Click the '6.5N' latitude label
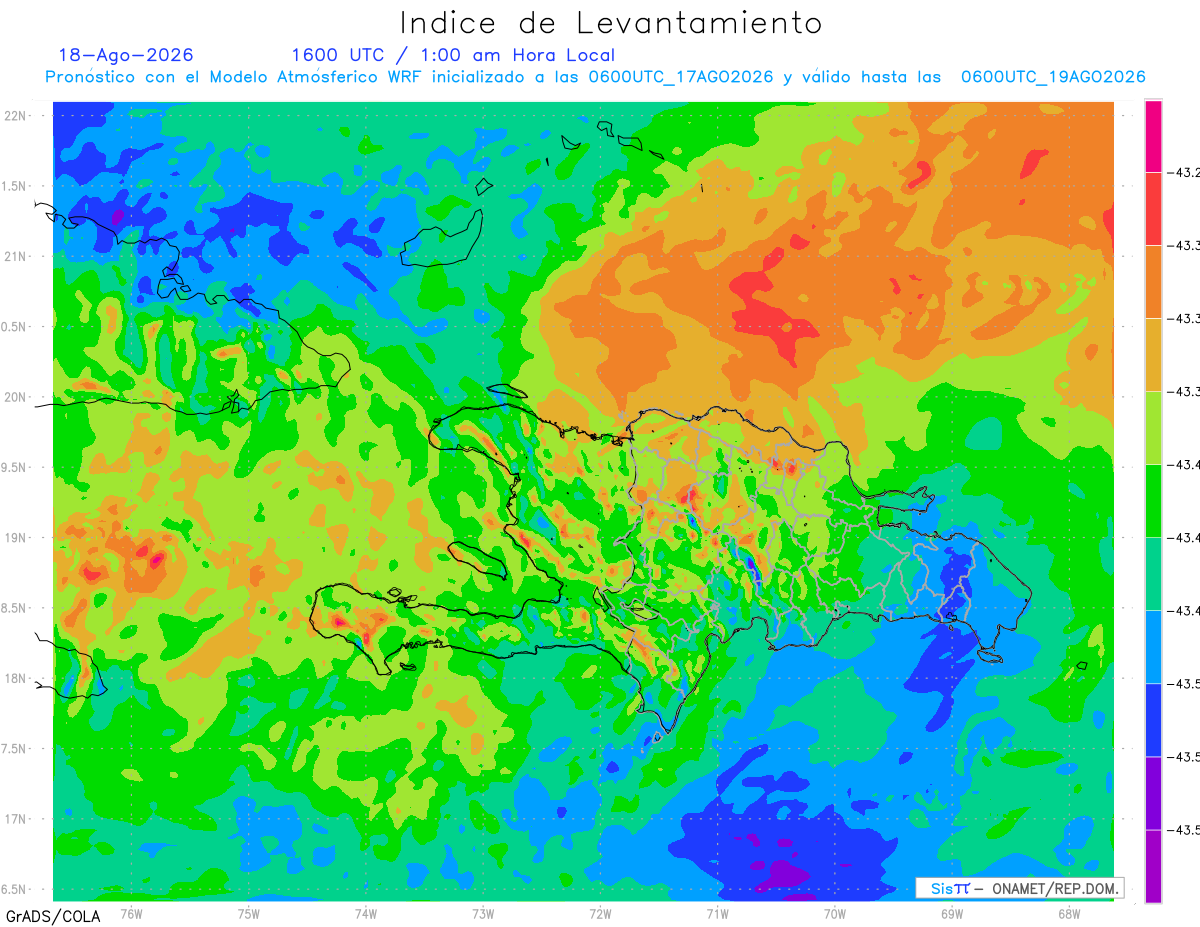 15,889
